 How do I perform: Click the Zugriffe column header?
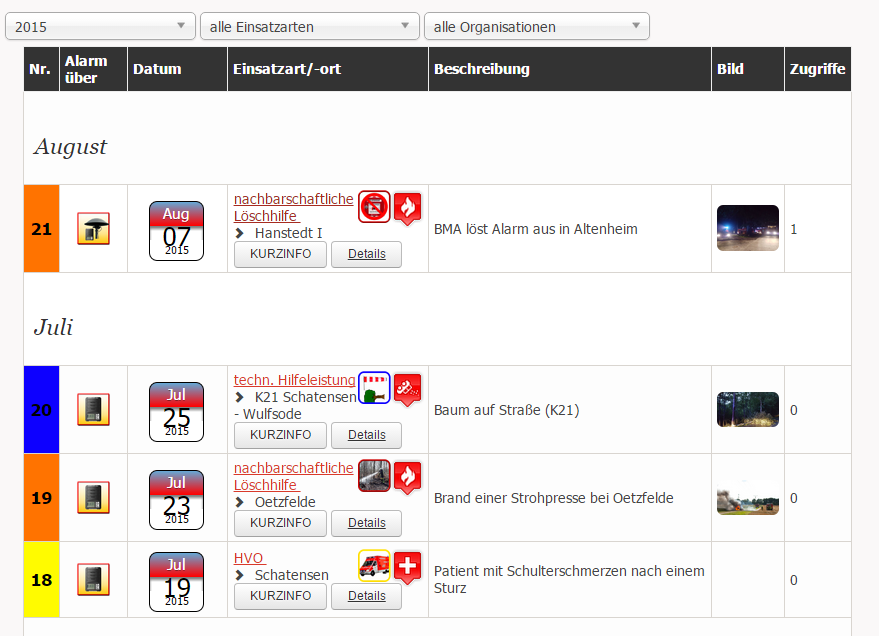817,69
